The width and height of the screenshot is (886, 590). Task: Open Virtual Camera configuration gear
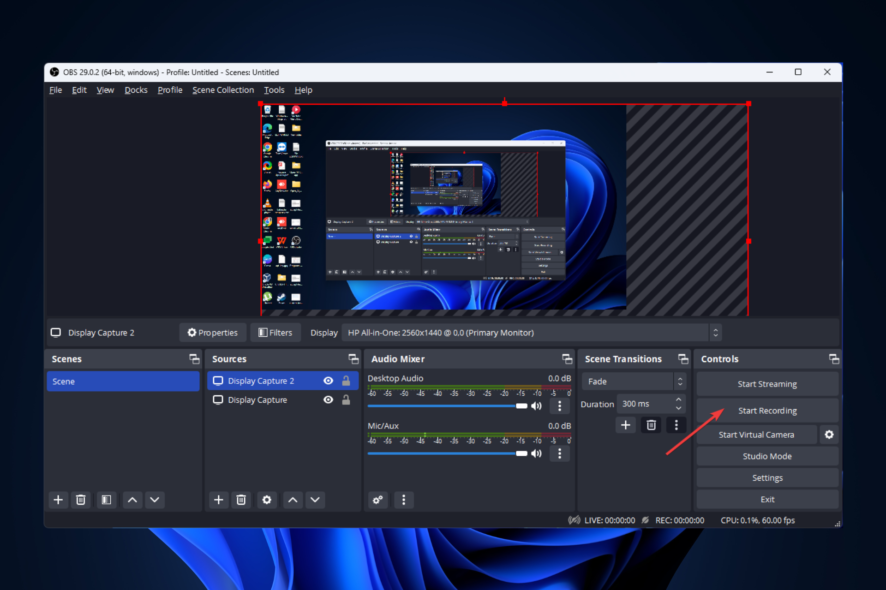tap(828, 435)
